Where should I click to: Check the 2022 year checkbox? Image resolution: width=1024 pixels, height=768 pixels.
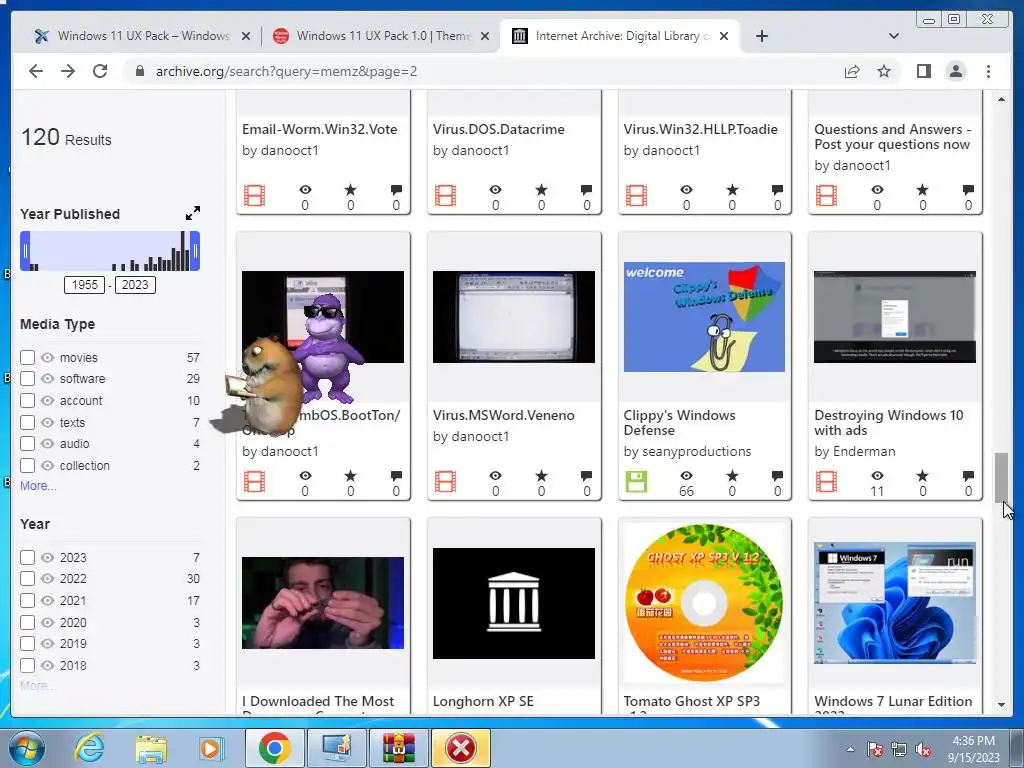point(27,579)
